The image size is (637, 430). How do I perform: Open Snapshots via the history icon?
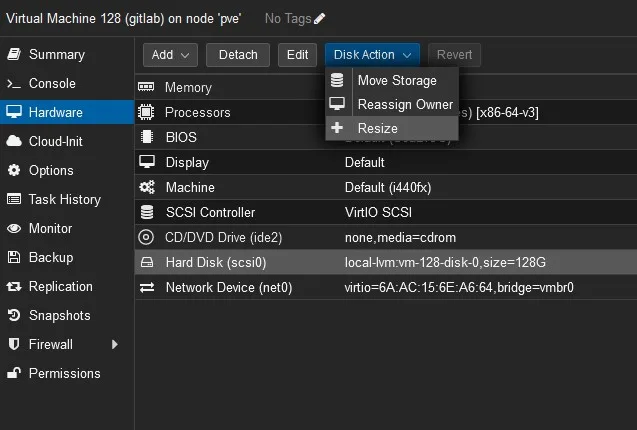tap(14, 315)
